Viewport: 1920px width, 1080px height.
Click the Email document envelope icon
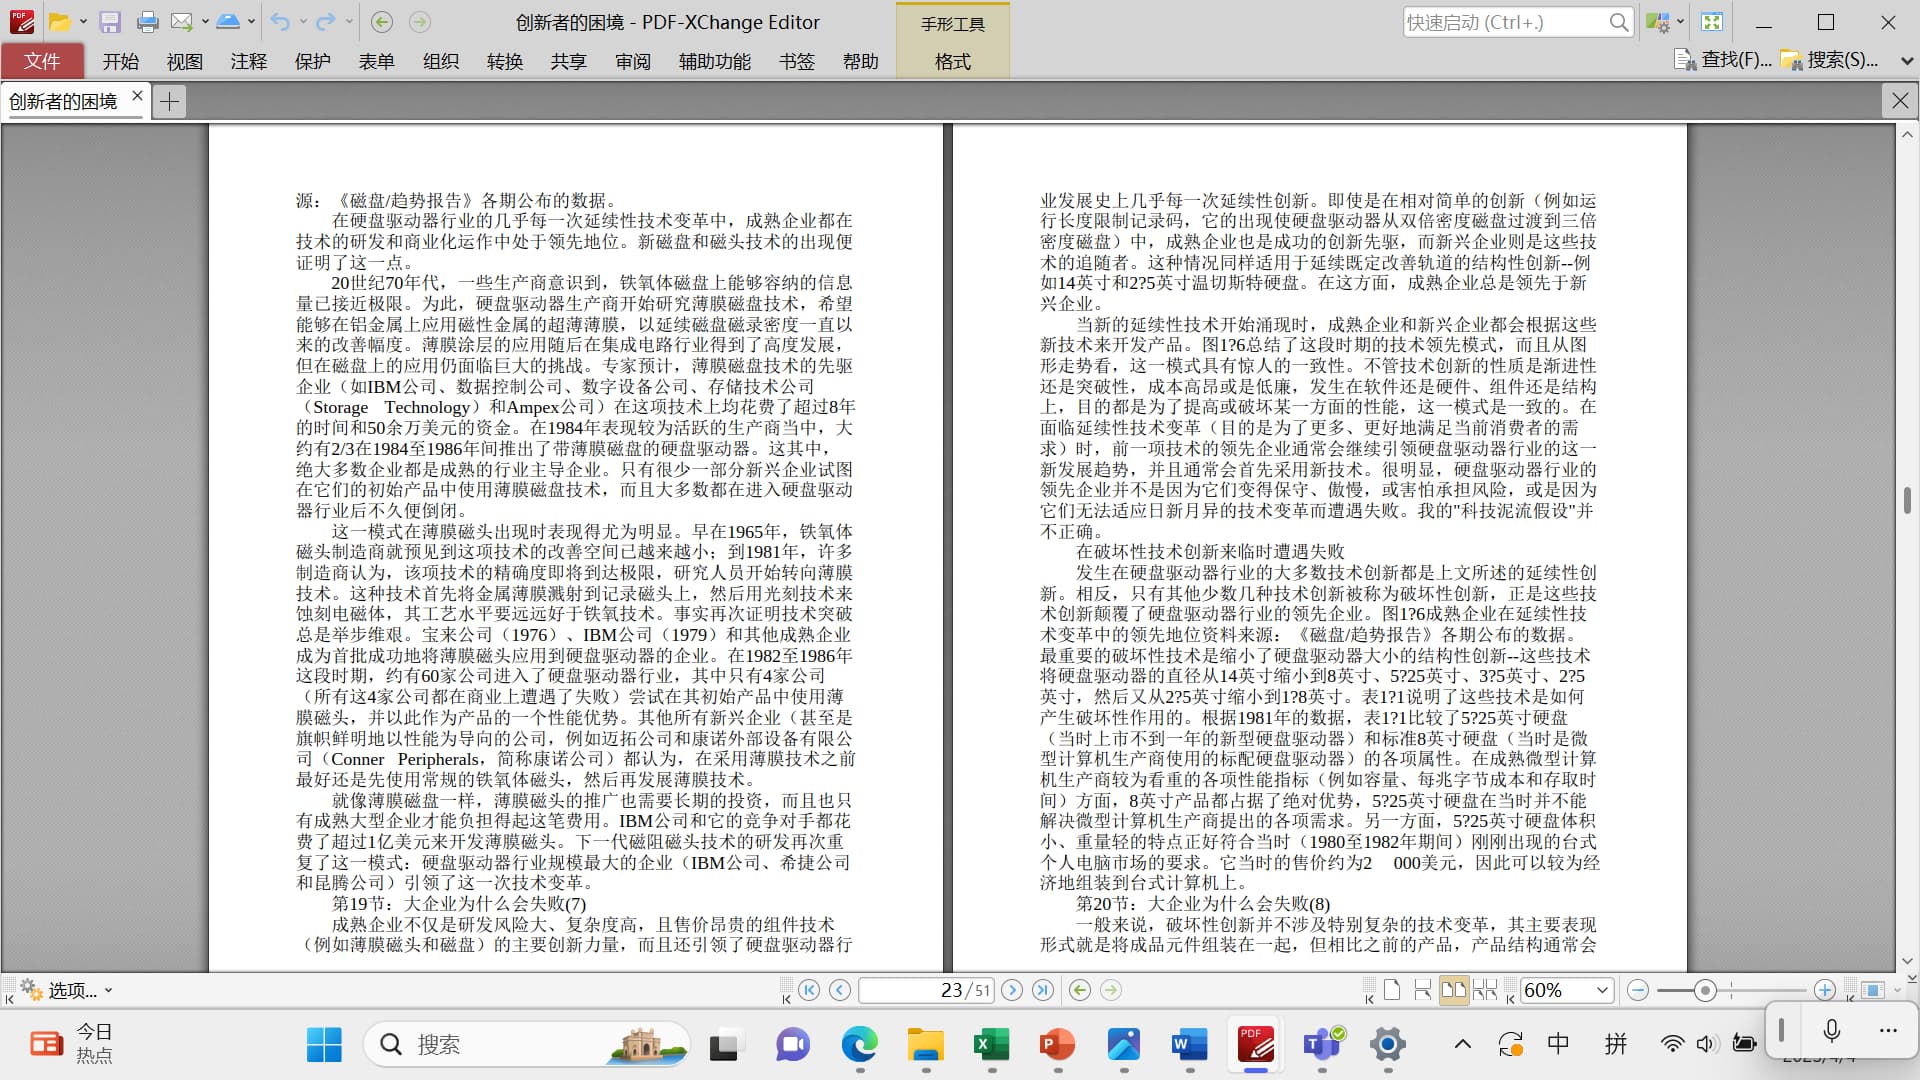coord(181,22)
